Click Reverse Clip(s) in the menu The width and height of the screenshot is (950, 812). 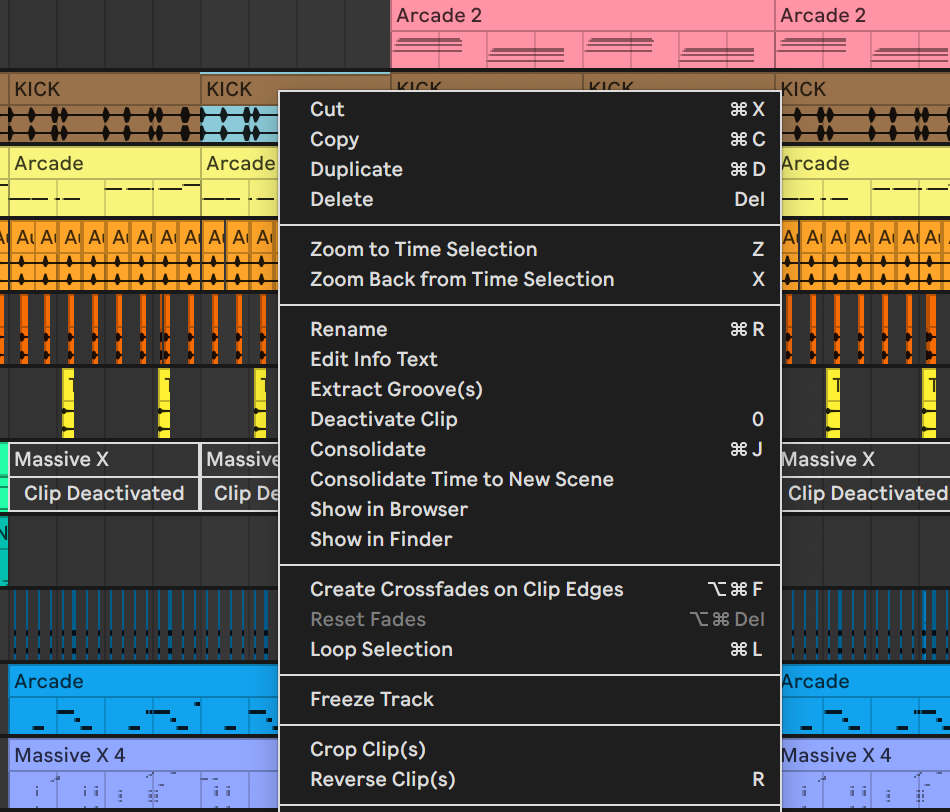(x=530, y=779)
